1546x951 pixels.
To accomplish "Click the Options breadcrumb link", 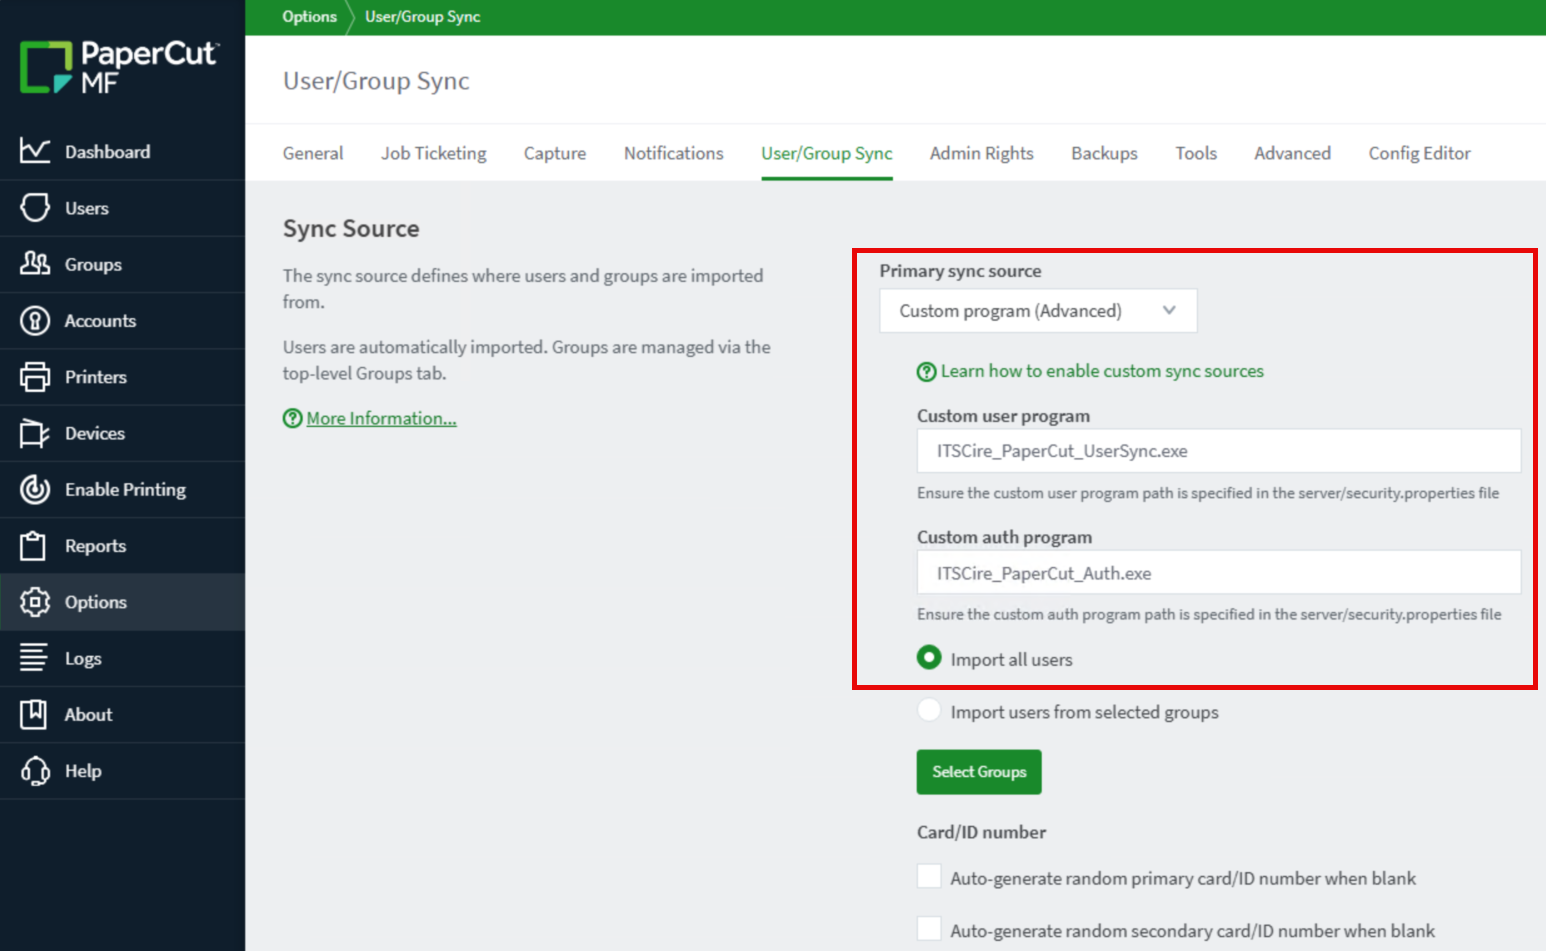I will 309,17.
